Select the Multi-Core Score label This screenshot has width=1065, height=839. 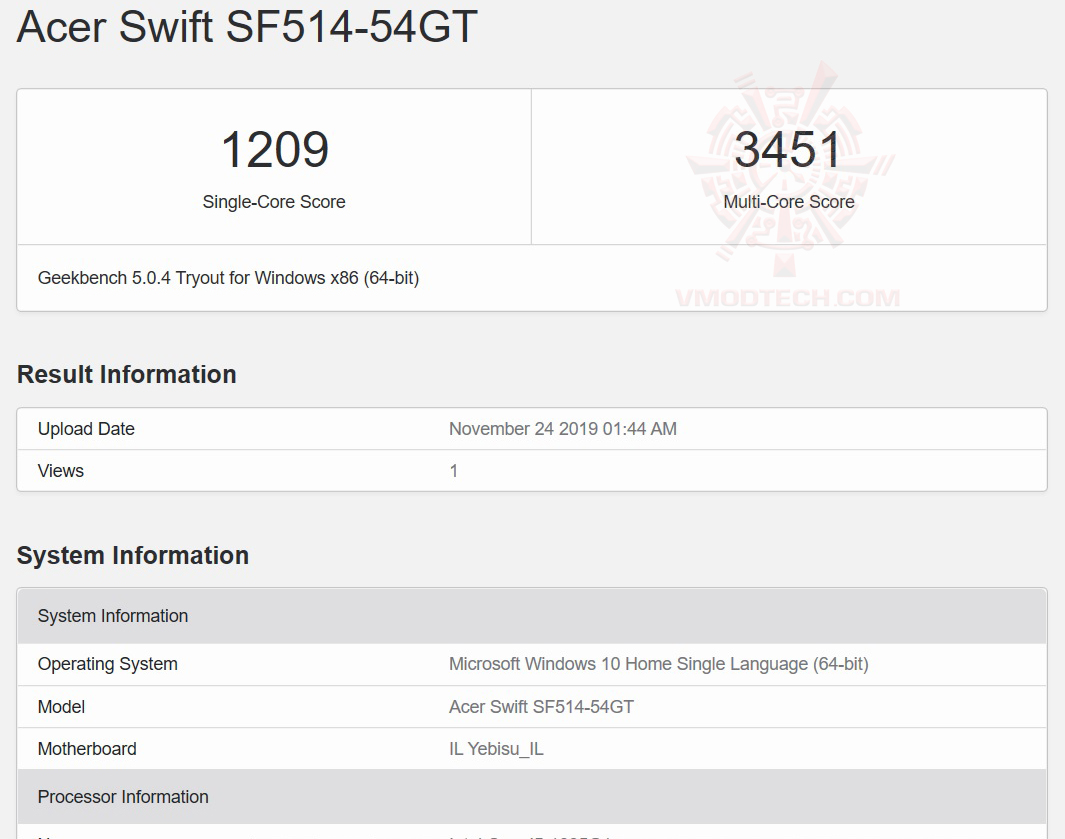coord(789,202)
